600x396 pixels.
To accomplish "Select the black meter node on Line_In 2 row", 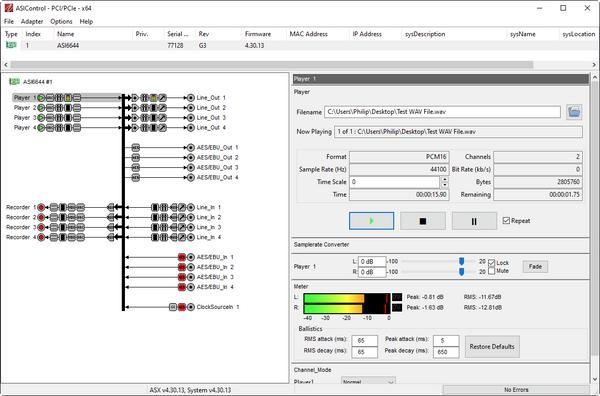I will (155, 217).
